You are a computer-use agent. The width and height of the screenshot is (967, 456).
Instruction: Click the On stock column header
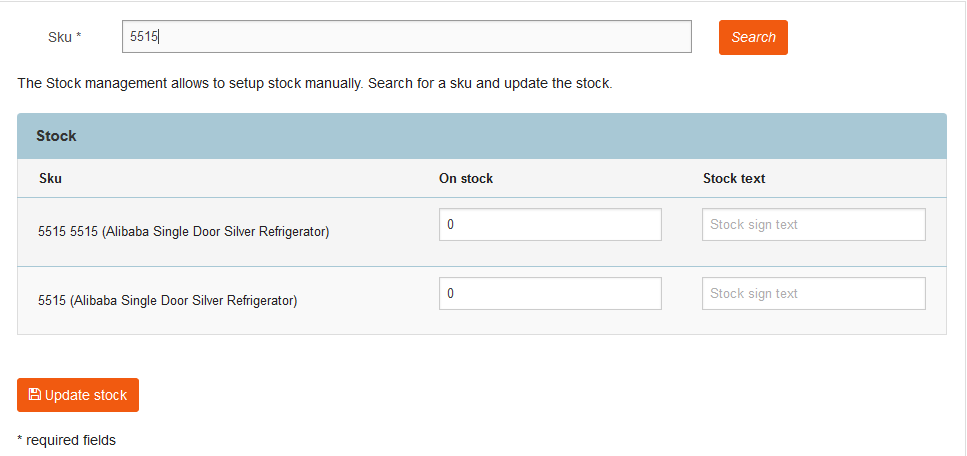[466, 178]
